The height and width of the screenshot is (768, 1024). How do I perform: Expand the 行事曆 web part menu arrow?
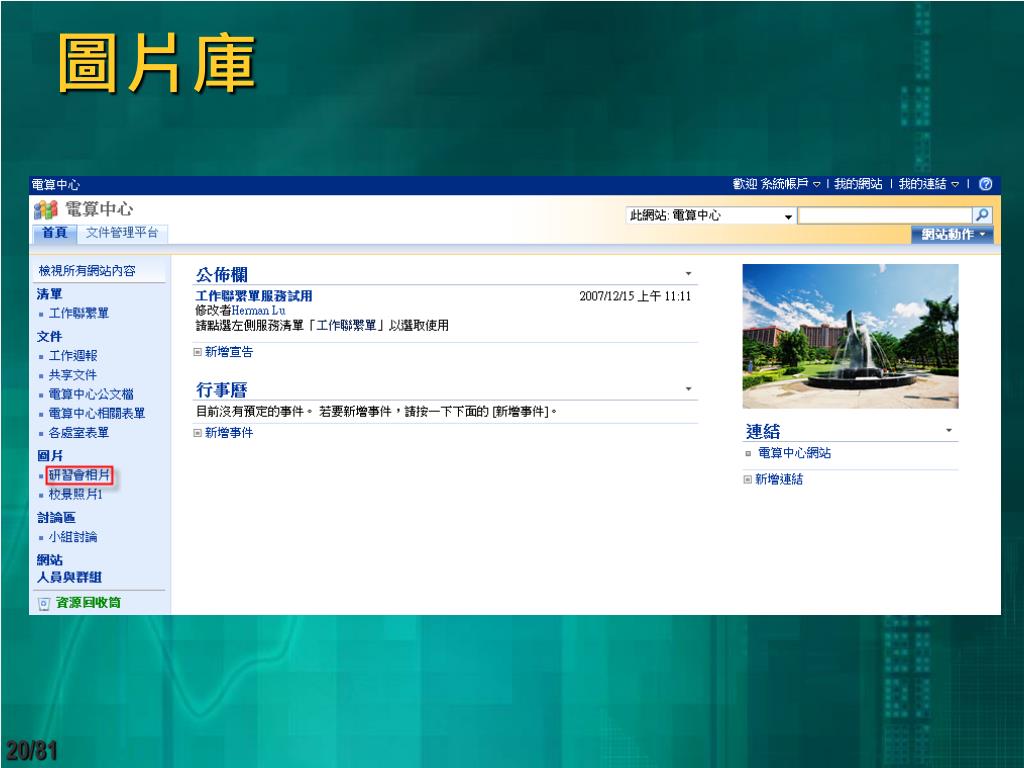click(x=688, y=389)
